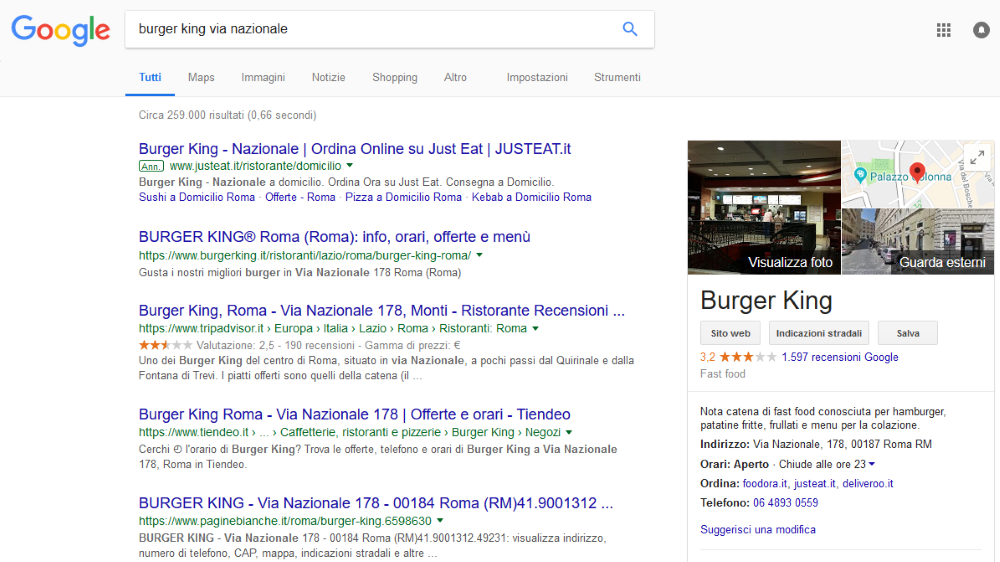Open dropdown arrow beside tiendeo.it URL

click(x=569, y=433)
